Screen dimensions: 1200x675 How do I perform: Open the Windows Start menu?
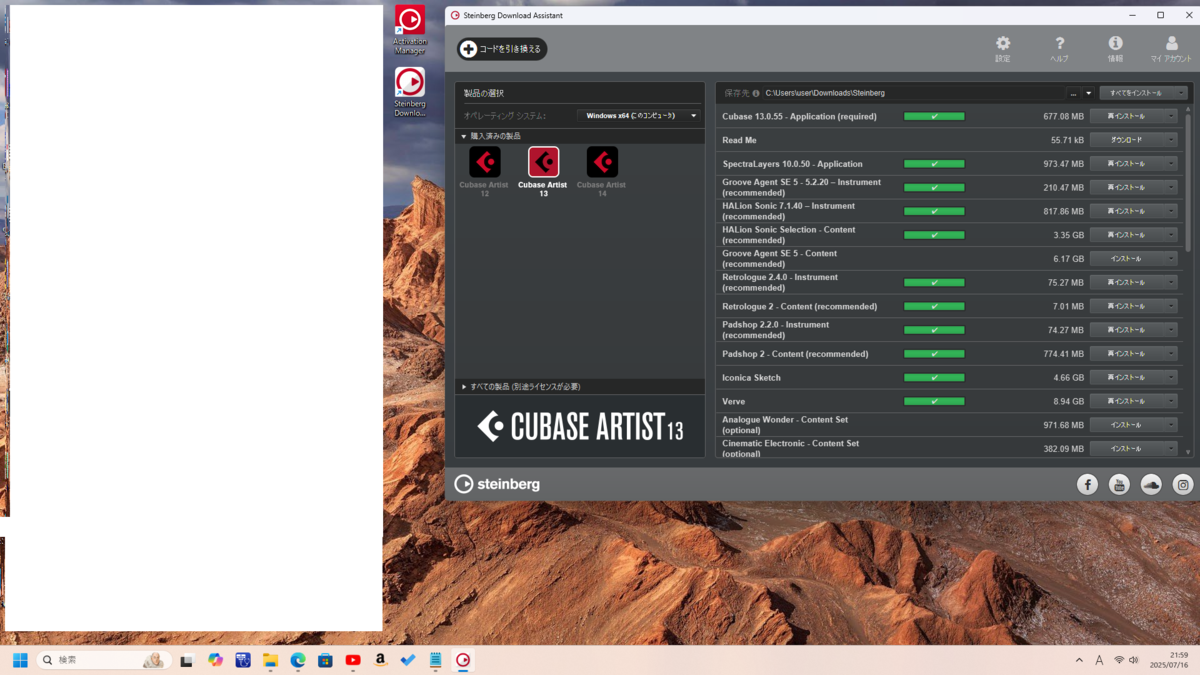20,660
